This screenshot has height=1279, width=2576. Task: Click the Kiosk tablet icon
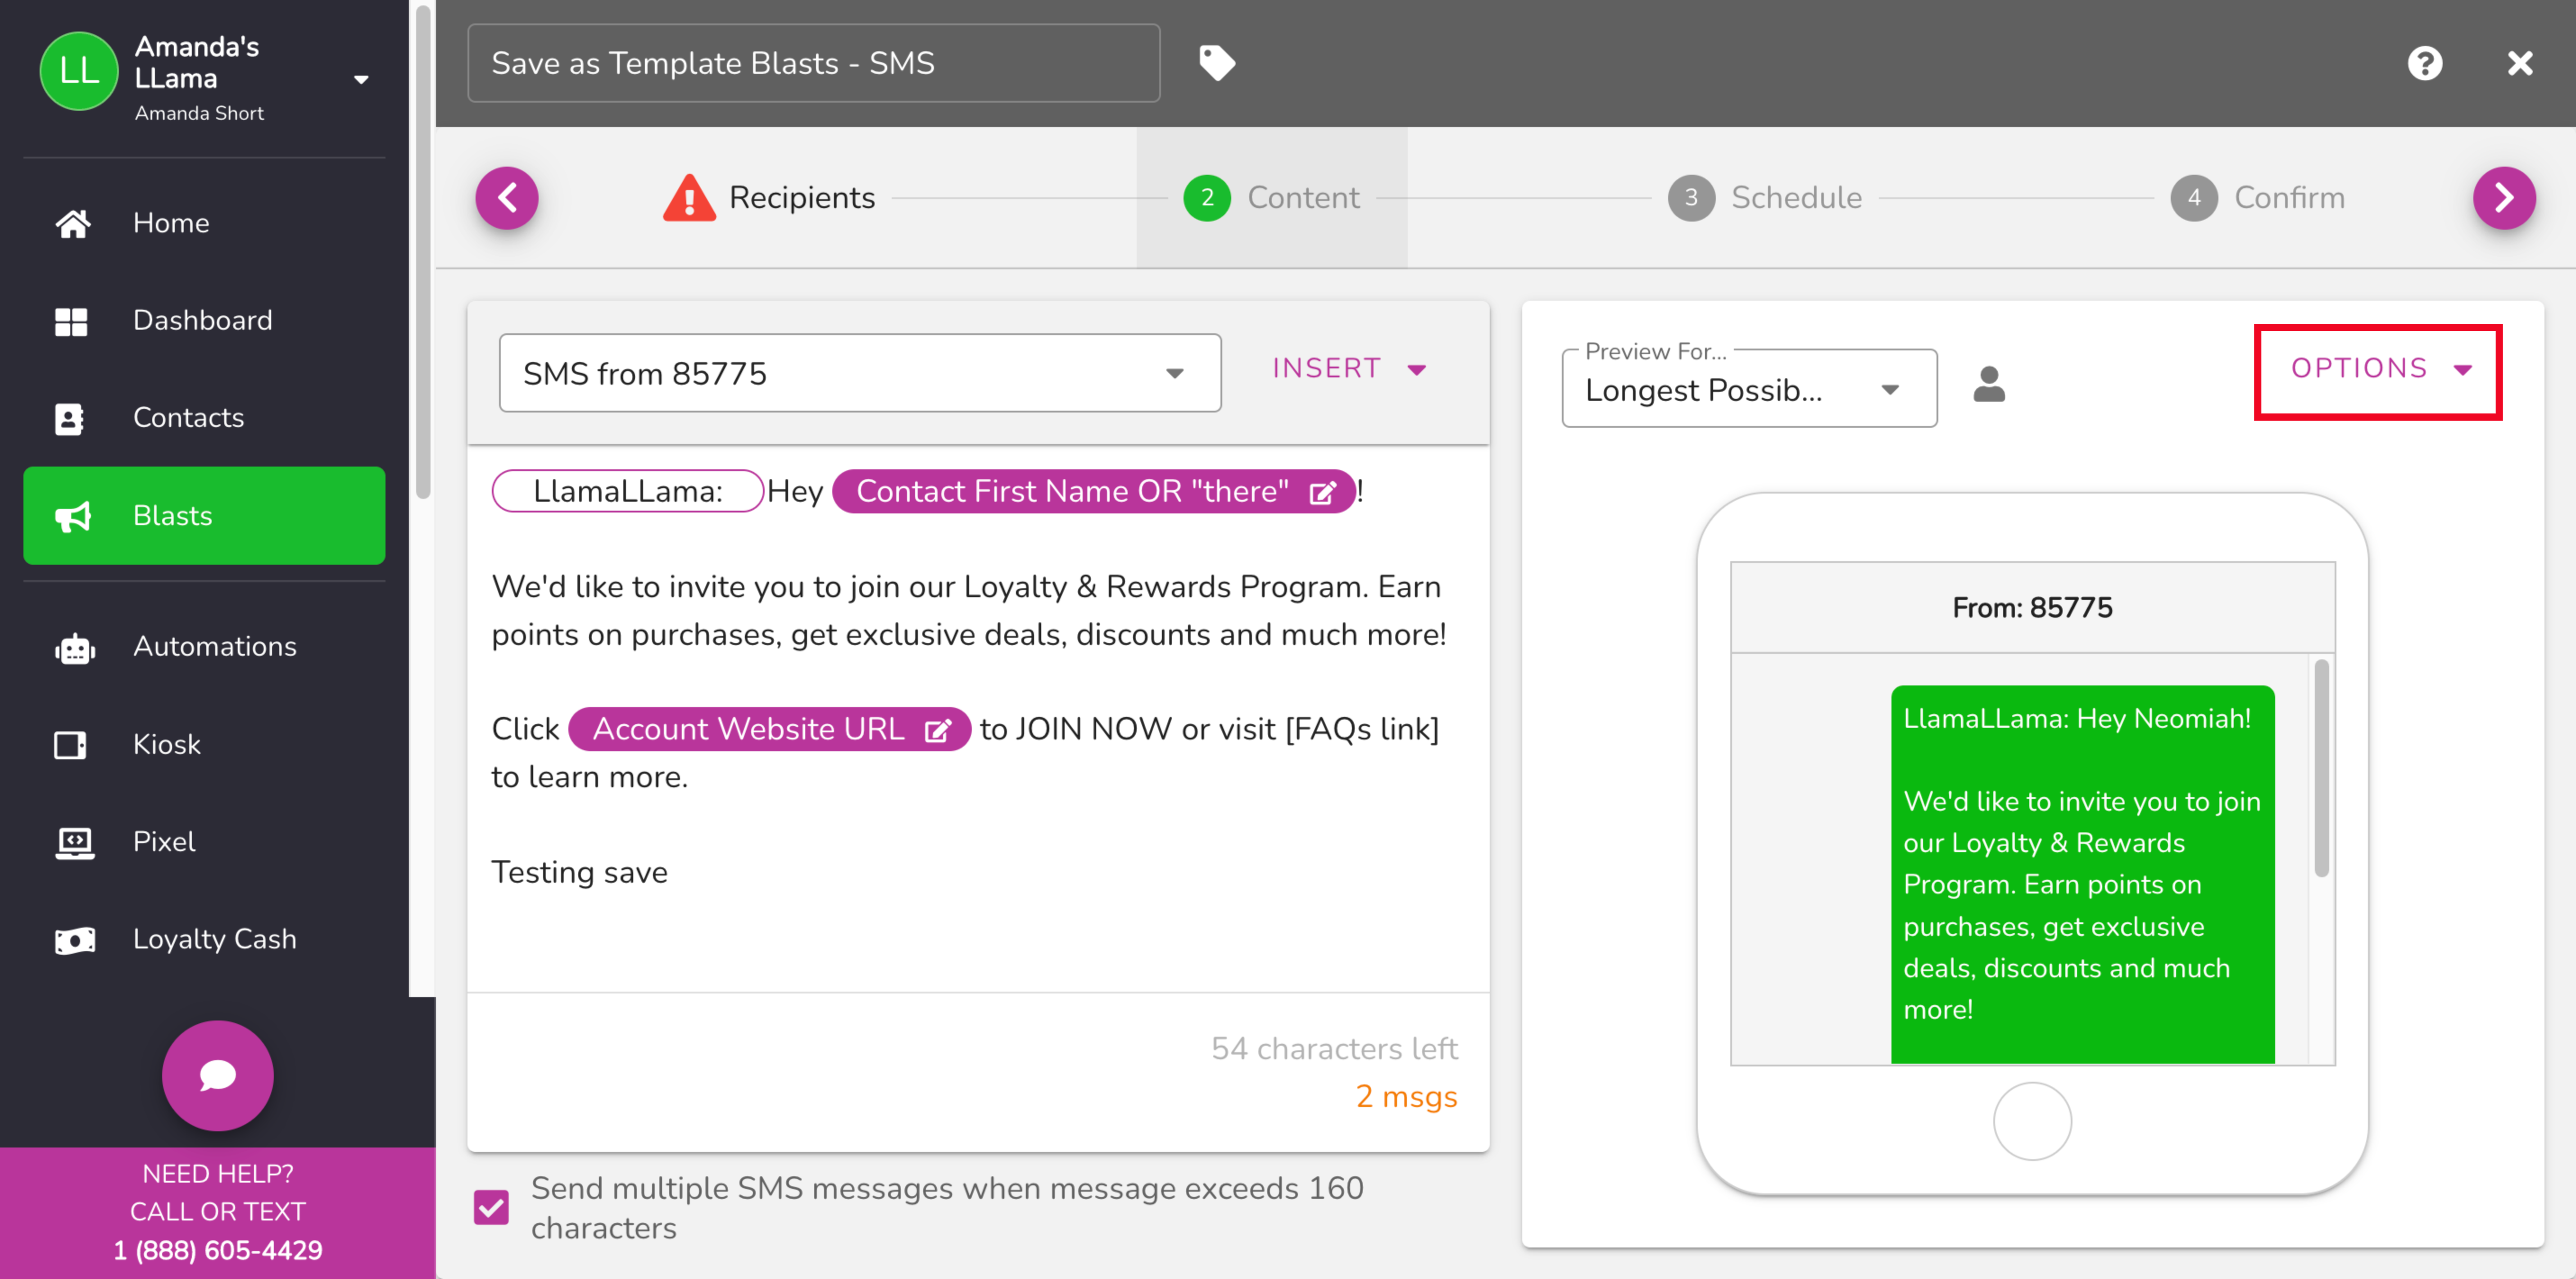[x=70, y=744]
